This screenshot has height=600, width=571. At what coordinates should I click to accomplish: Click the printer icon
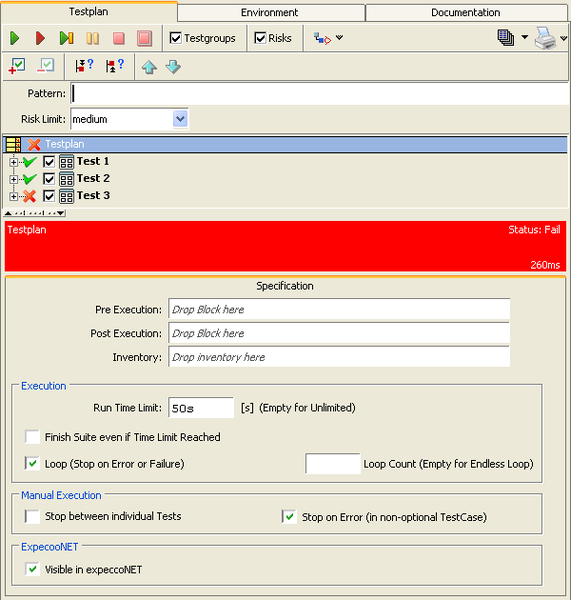pos(546,38)
